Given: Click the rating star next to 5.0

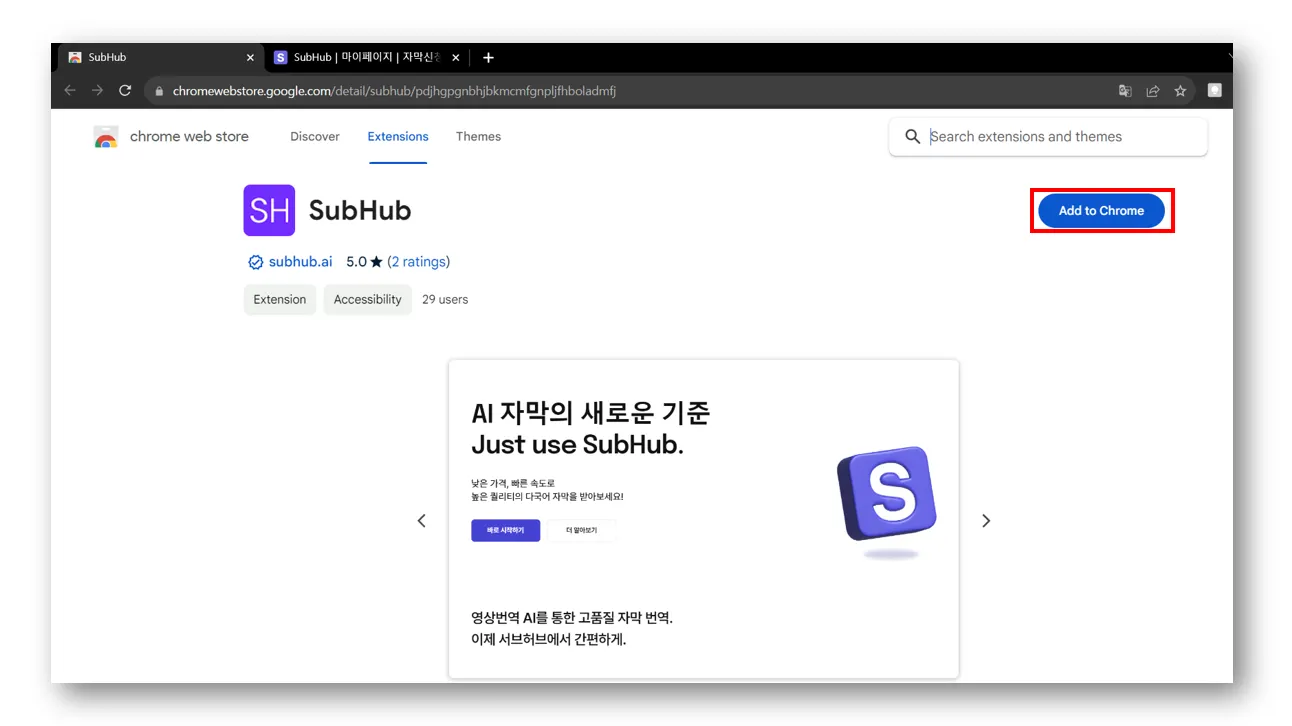Looking at the screenshot, I should point(376,262).
